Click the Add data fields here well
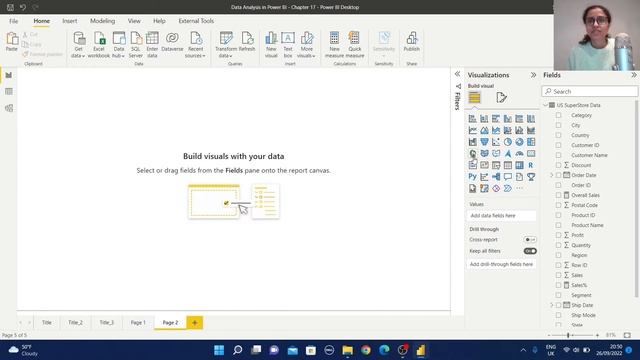 [x=501, y=216]
